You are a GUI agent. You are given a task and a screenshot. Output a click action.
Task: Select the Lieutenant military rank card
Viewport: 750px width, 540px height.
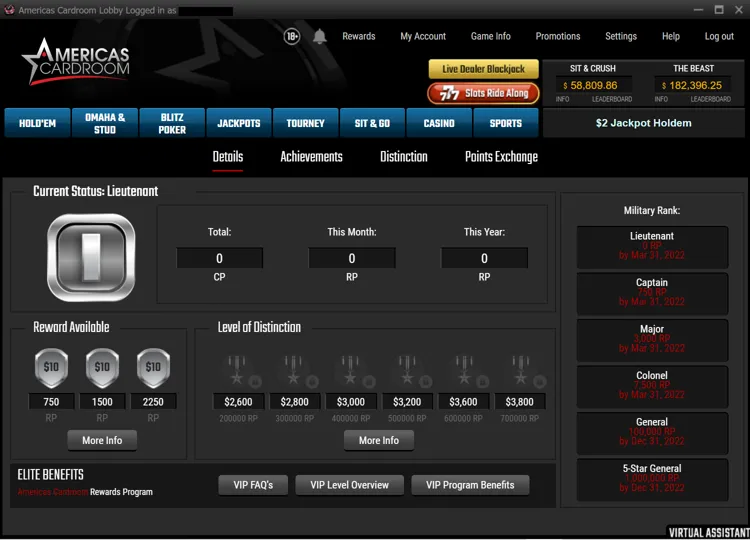[x=652, y=247]
